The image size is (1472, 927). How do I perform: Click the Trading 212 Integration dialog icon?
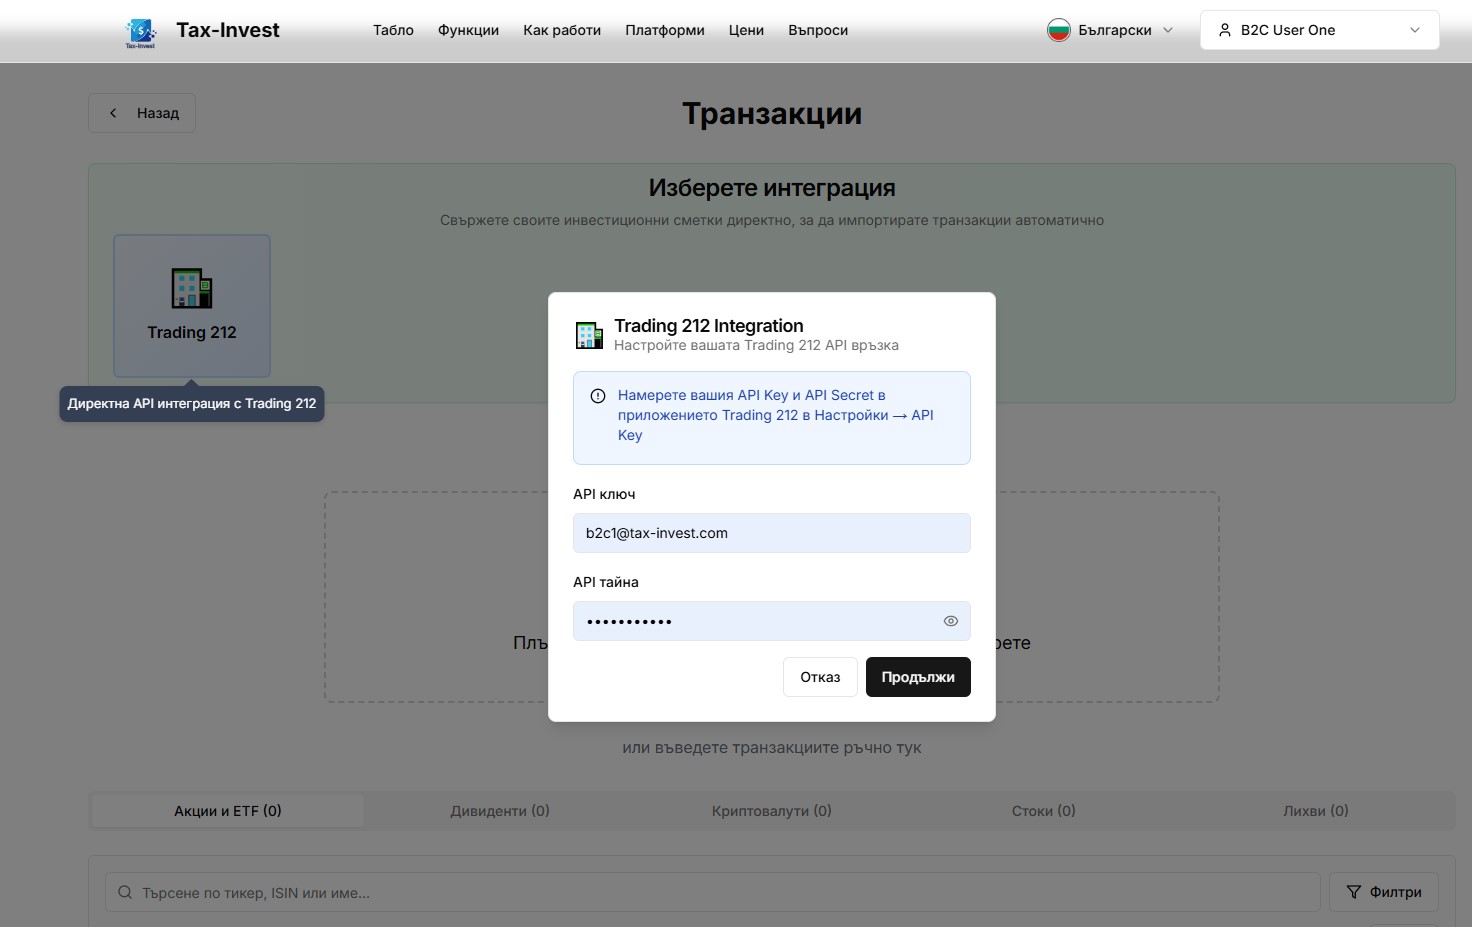[589, 335]
